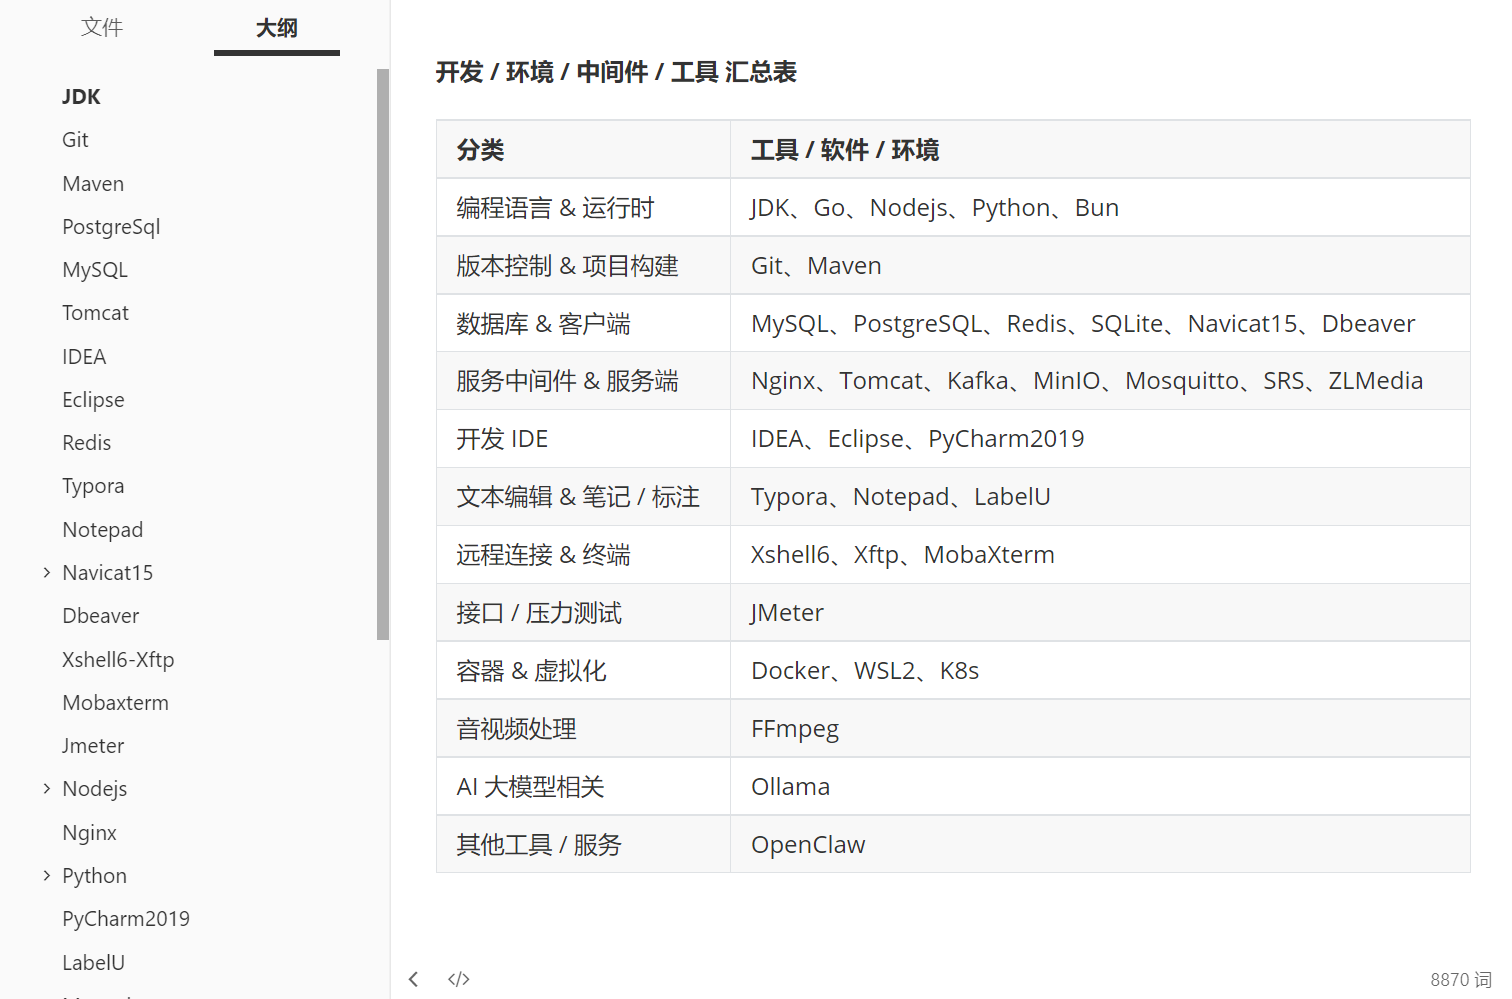Select Notepad in outline list
The image size is (1512, 999).
pos(103,530)
